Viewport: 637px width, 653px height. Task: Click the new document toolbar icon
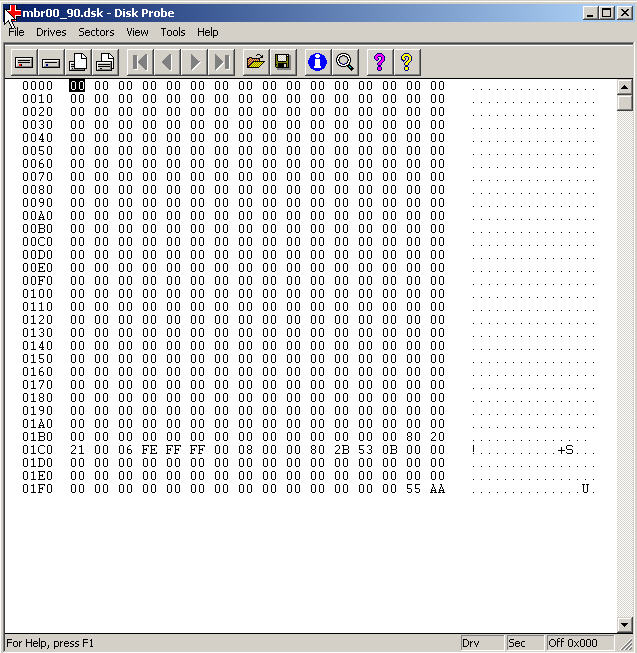[78, 62]
